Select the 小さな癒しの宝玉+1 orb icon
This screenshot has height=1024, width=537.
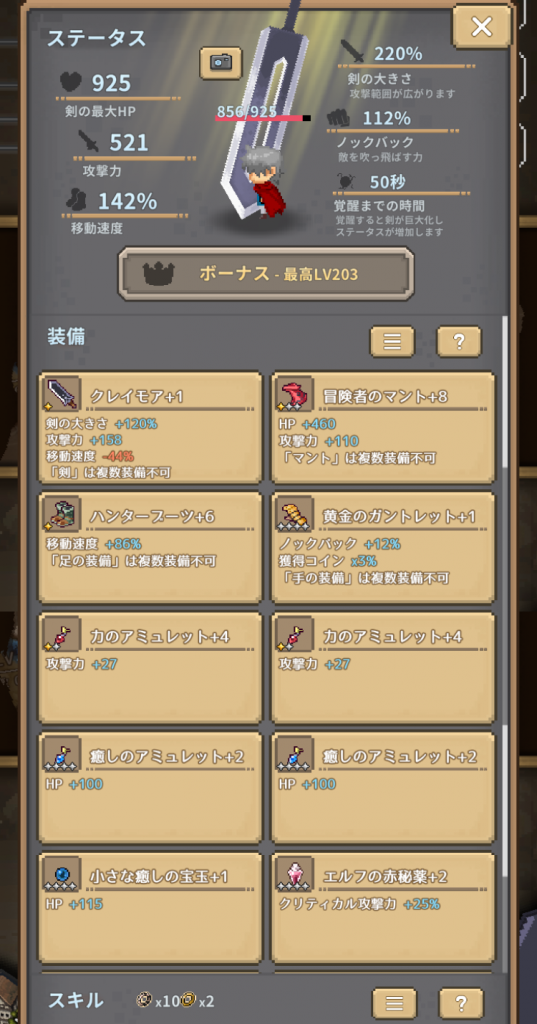point(61,875)
